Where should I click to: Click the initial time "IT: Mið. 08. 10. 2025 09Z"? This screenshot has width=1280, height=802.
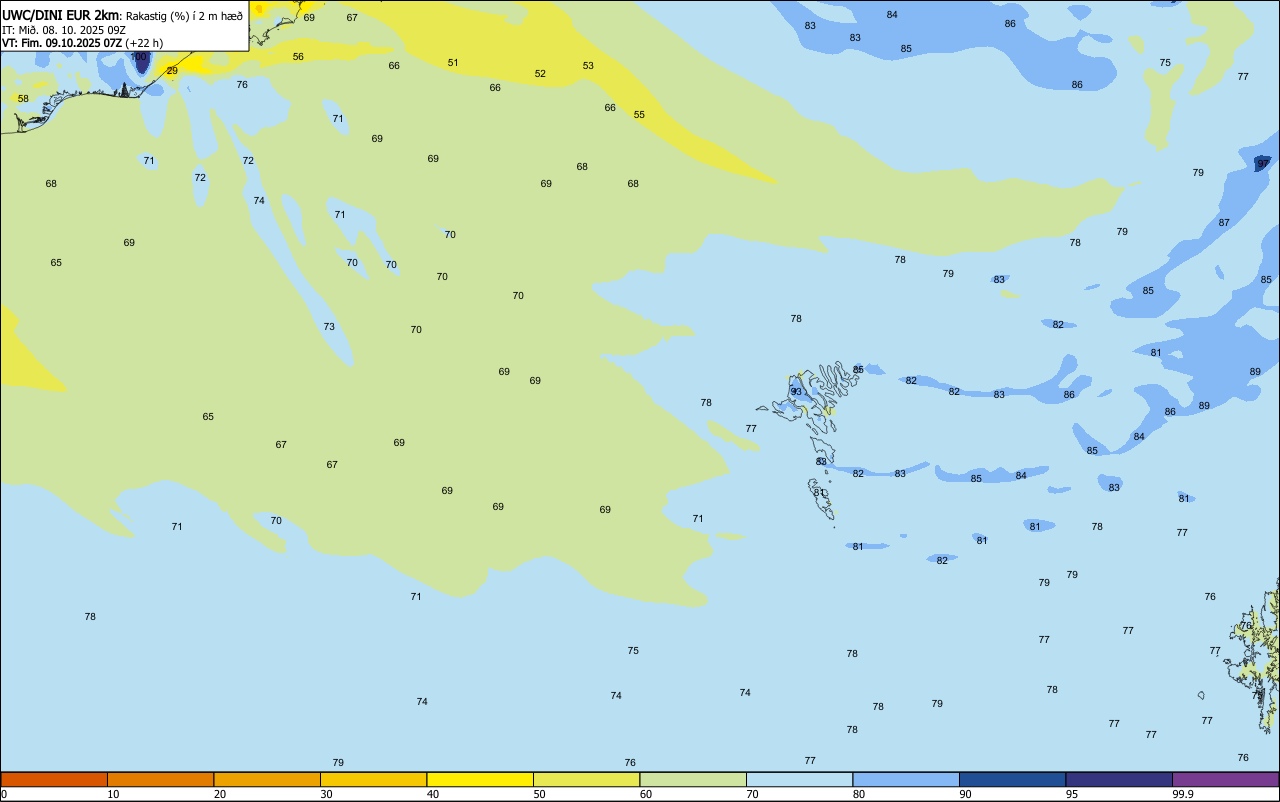[64, 30]
